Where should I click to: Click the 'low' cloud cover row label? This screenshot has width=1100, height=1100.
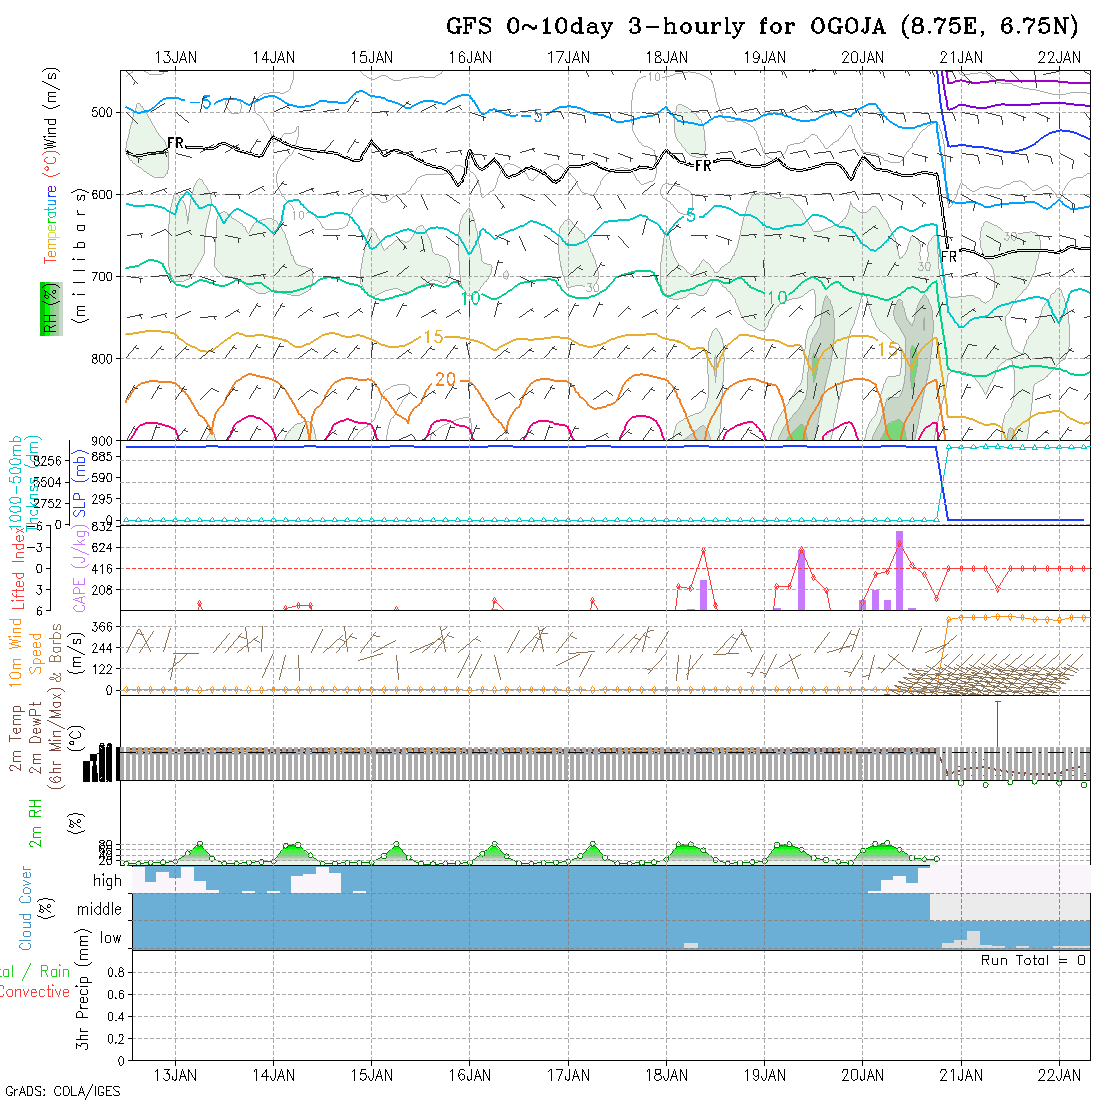(110, 938)
